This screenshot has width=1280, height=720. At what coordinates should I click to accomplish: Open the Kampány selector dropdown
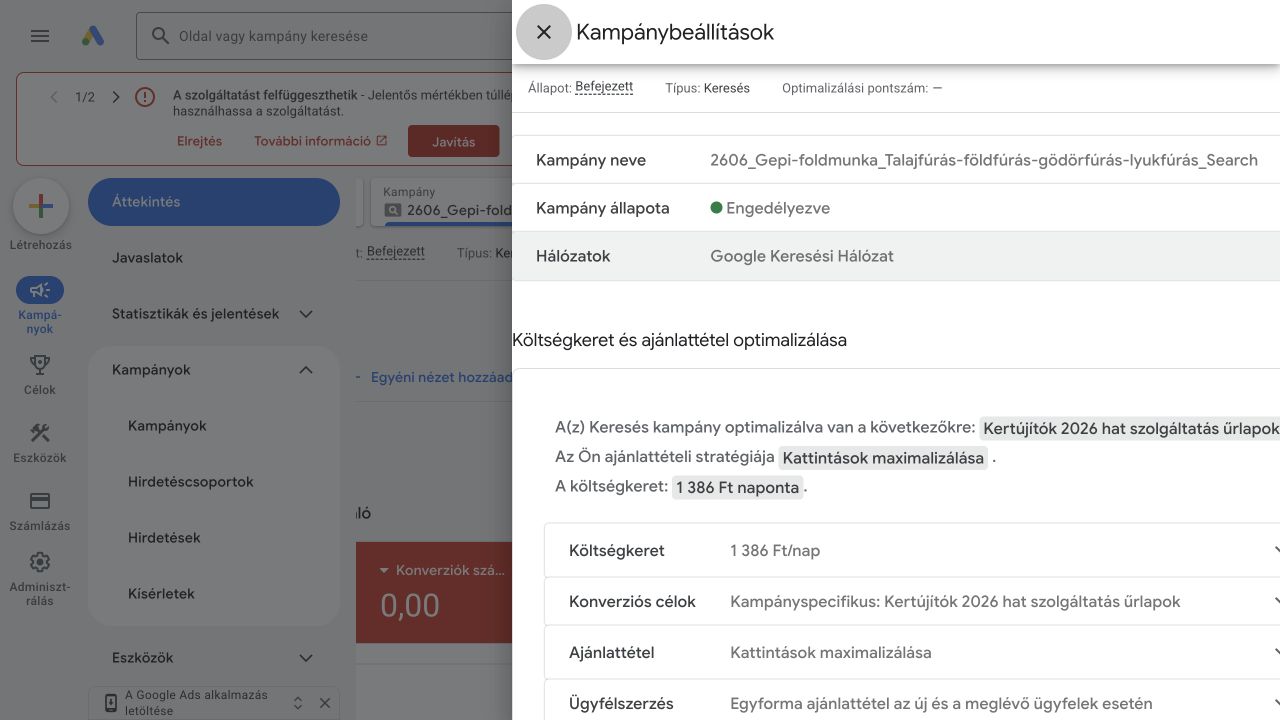(442, 202)
